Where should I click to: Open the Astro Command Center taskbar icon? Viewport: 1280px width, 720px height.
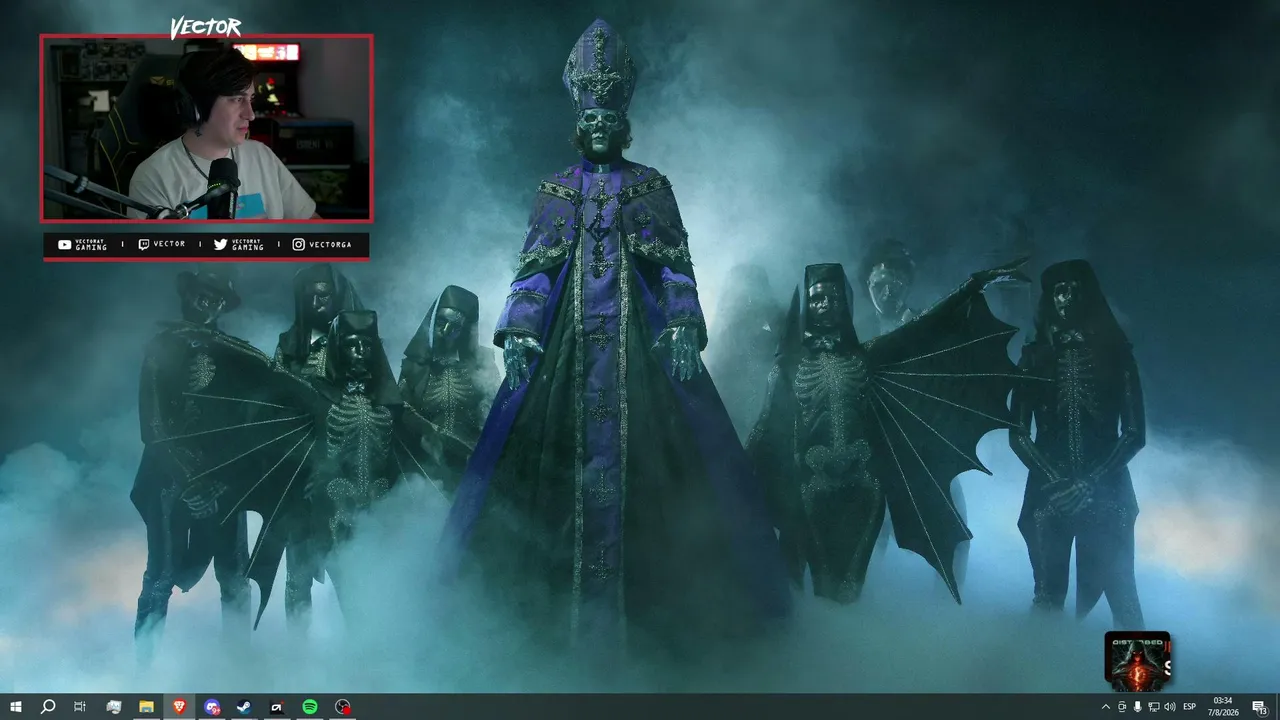tap(277, 707)
